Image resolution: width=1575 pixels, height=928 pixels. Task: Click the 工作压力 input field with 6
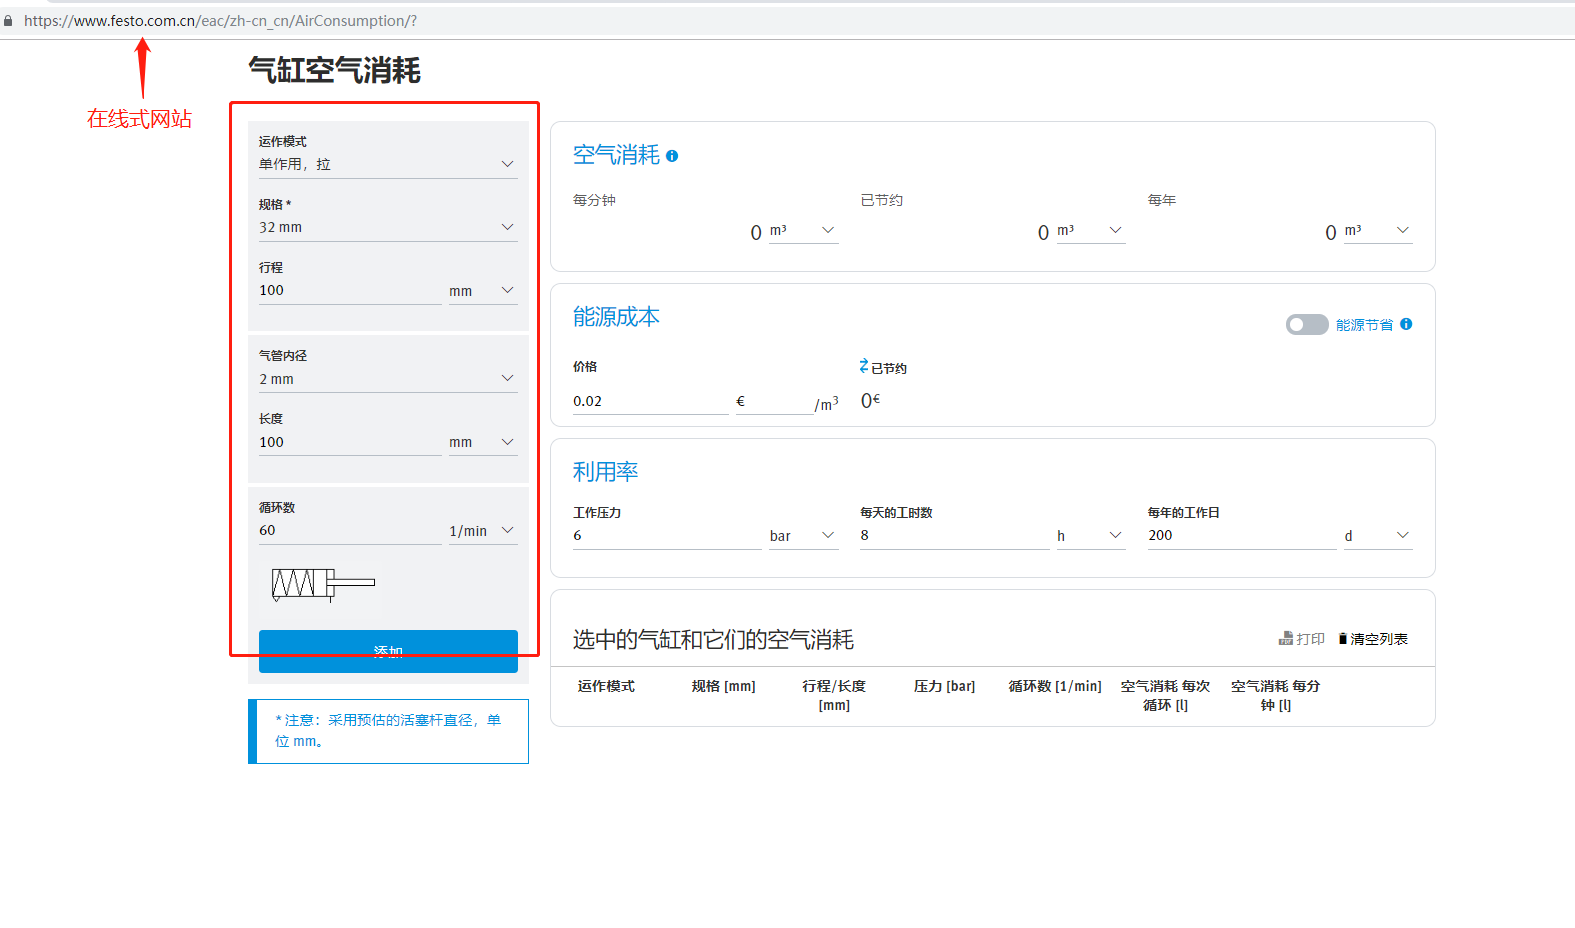click(667, 536)
